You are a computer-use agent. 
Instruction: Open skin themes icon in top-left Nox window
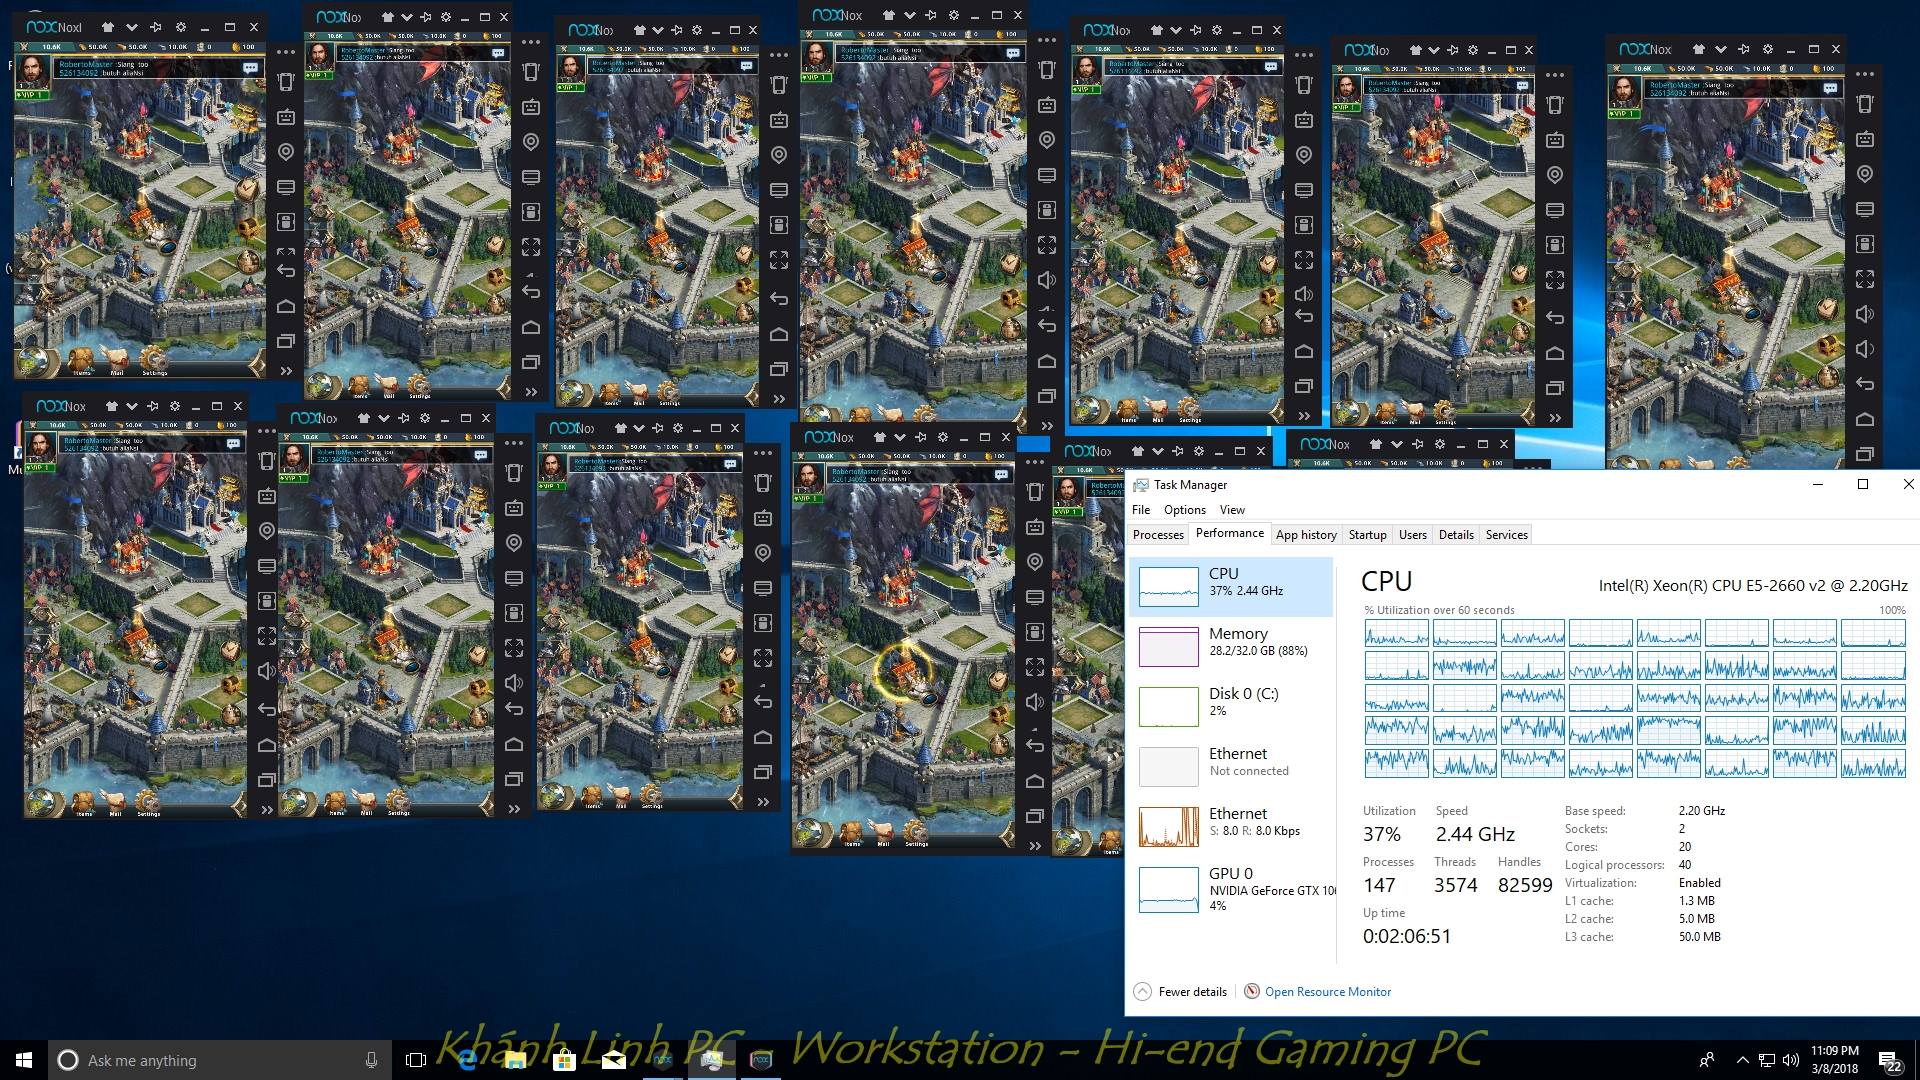108,27
